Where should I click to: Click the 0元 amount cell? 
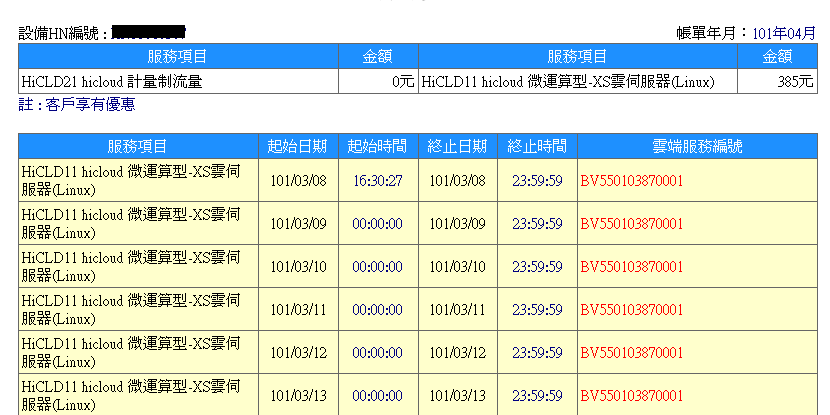coord(378,82)
